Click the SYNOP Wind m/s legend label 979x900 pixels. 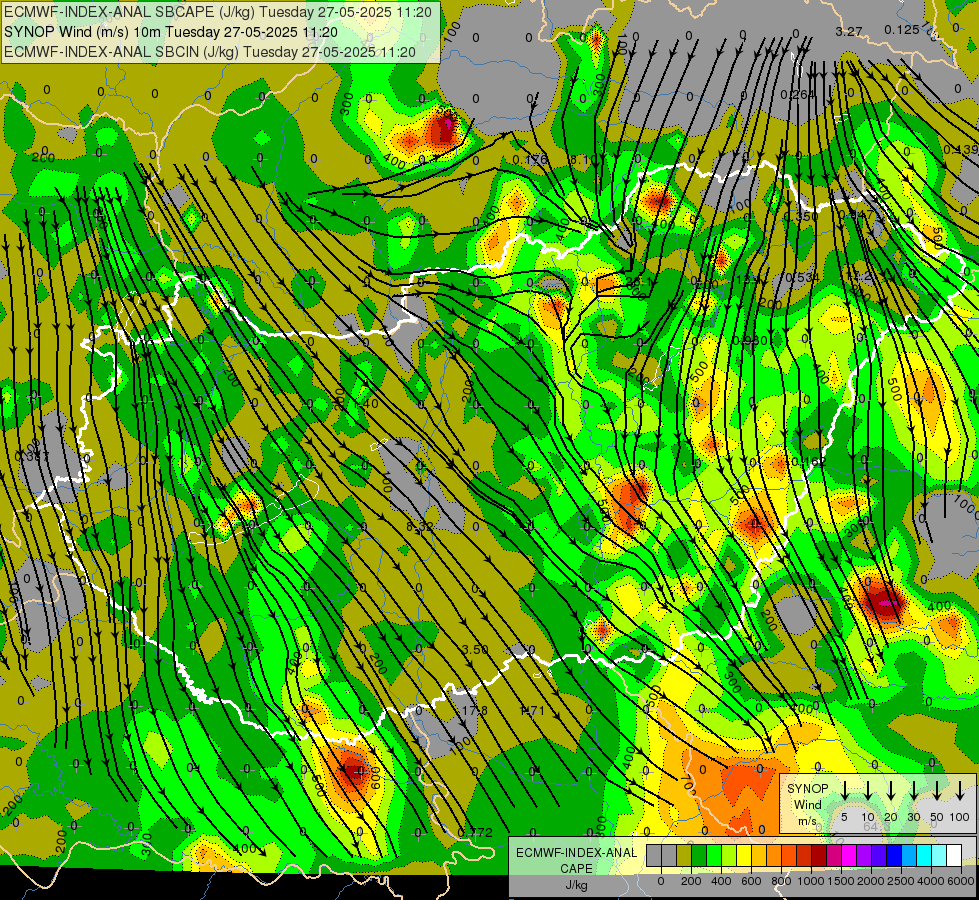click(x=808, y=804)
